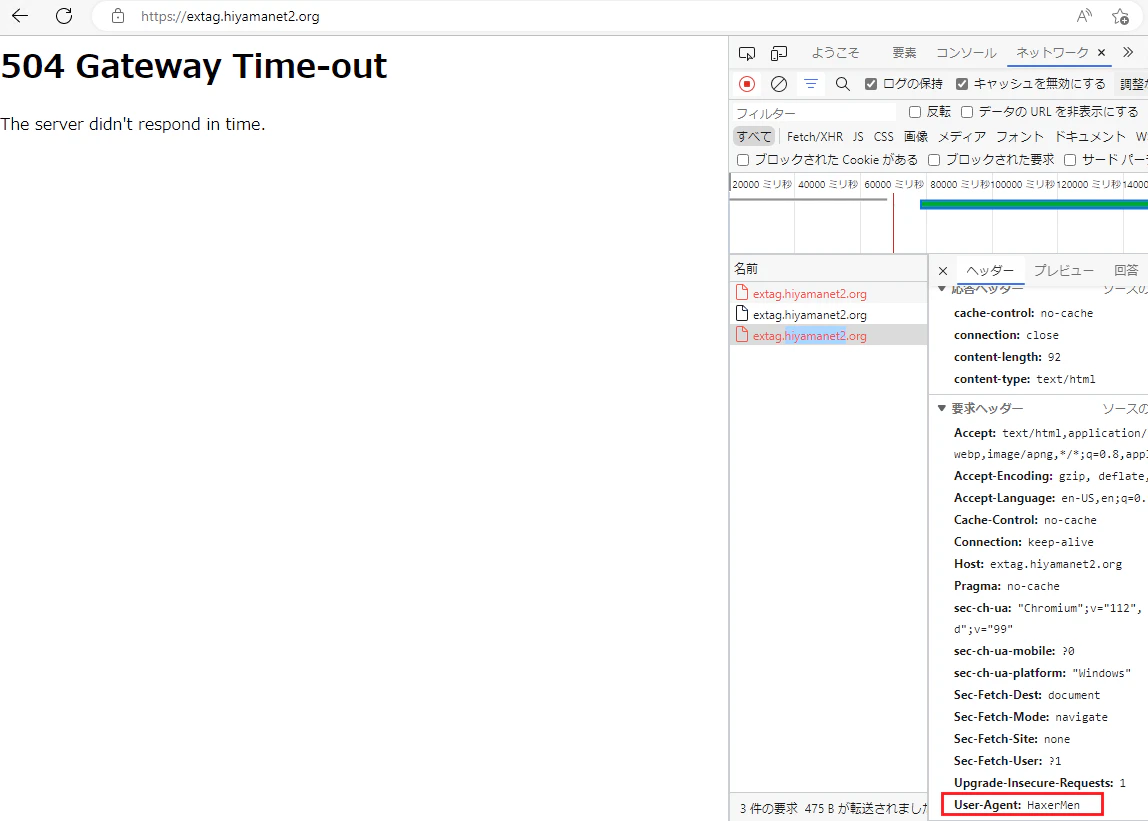This screenshot has height=821, width=1148.
Task: Enable データの URL を非表示にする checkbox
Action: (966, 112)
